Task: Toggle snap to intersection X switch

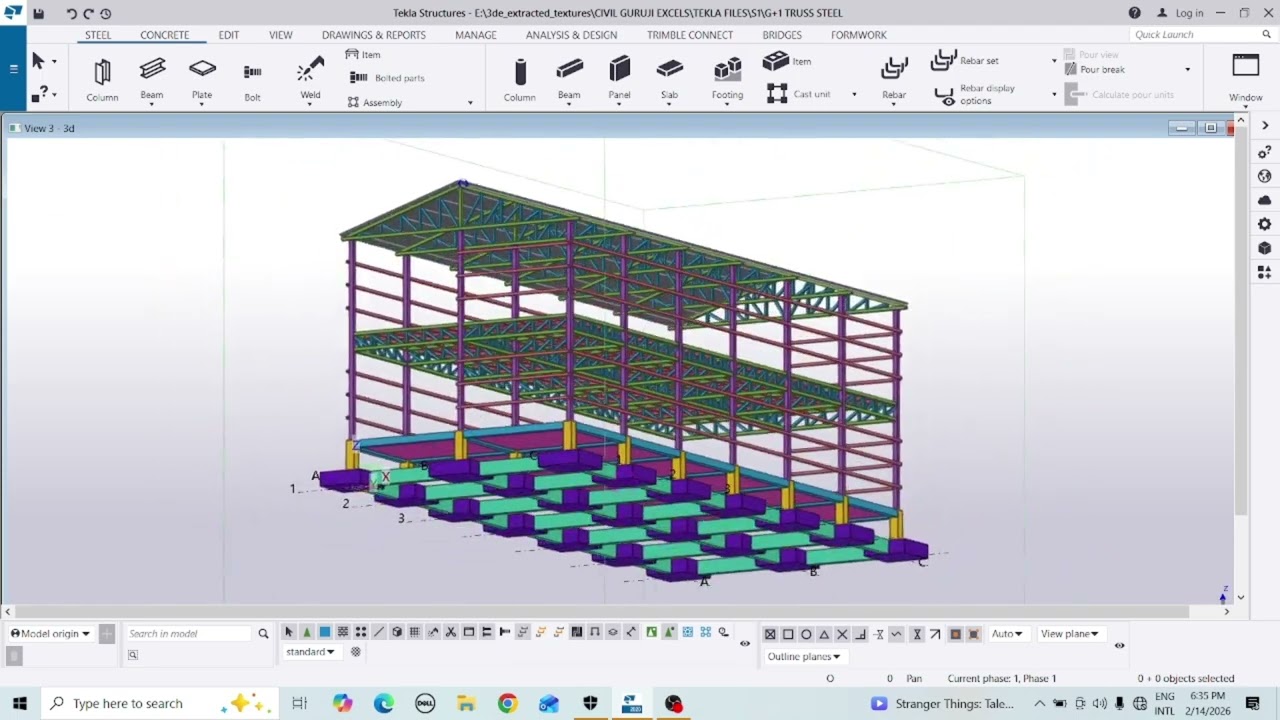Action: 842,634
